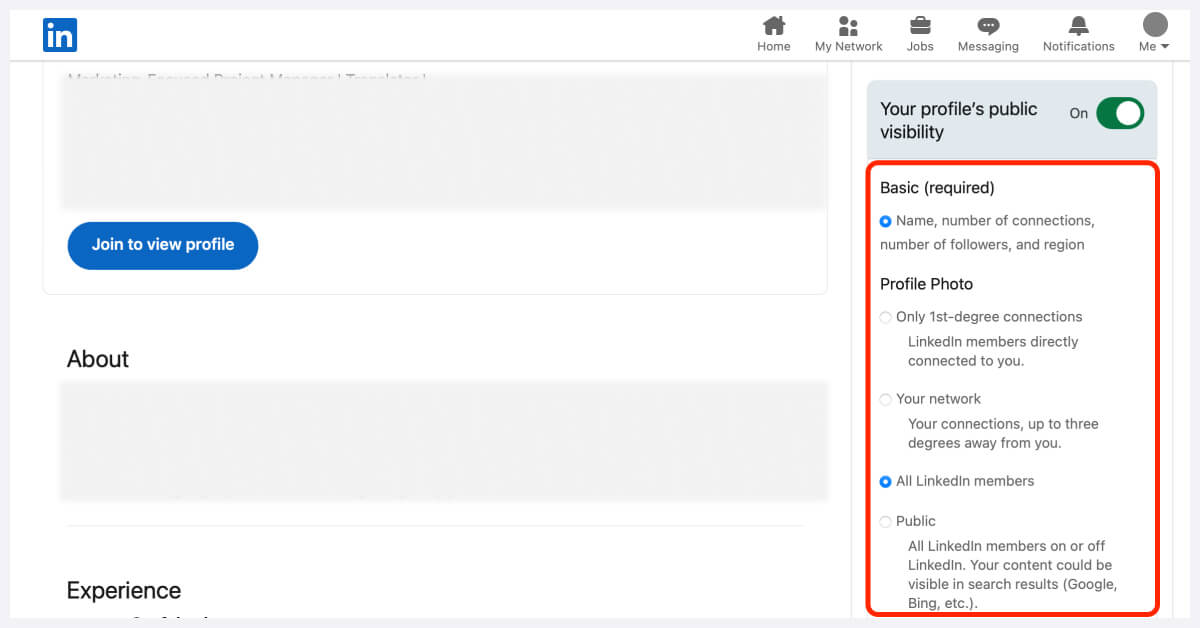Viewport: 1200px width, 628px height.
Task: Select the "Your network" option
Action: click(885, 399)
